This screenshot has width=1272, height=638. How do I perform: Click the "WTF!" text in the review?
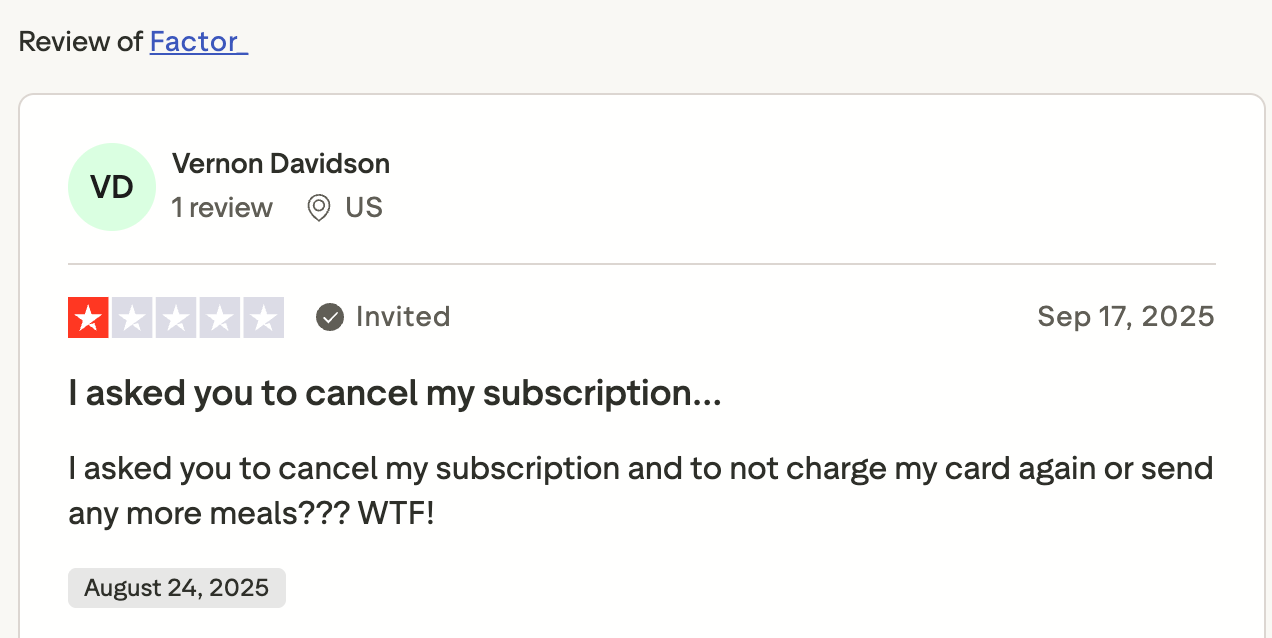(396, 515)
